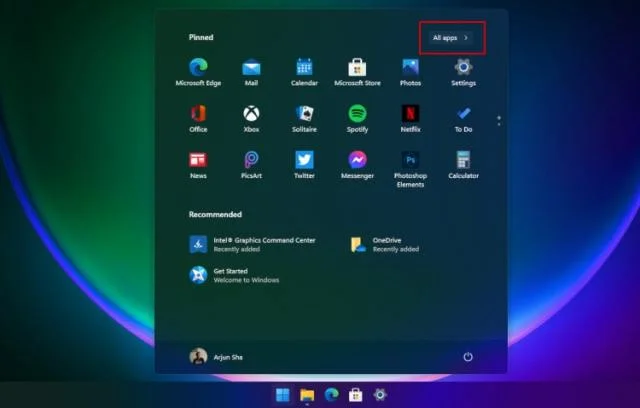
Task: Click the Recommended section heading
Action: pyautogui.click(x=215, y=214)
